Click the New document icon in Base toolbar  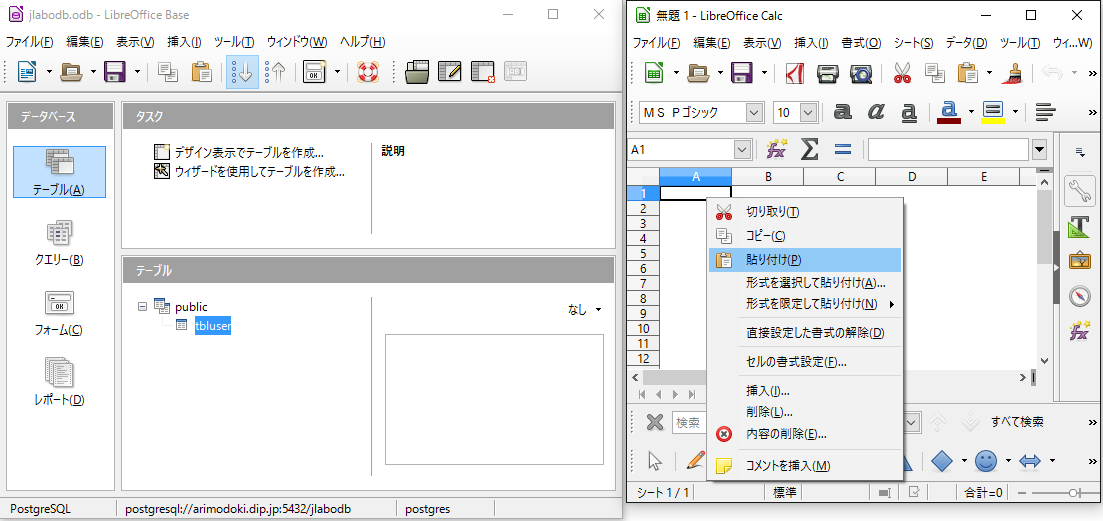27,71
